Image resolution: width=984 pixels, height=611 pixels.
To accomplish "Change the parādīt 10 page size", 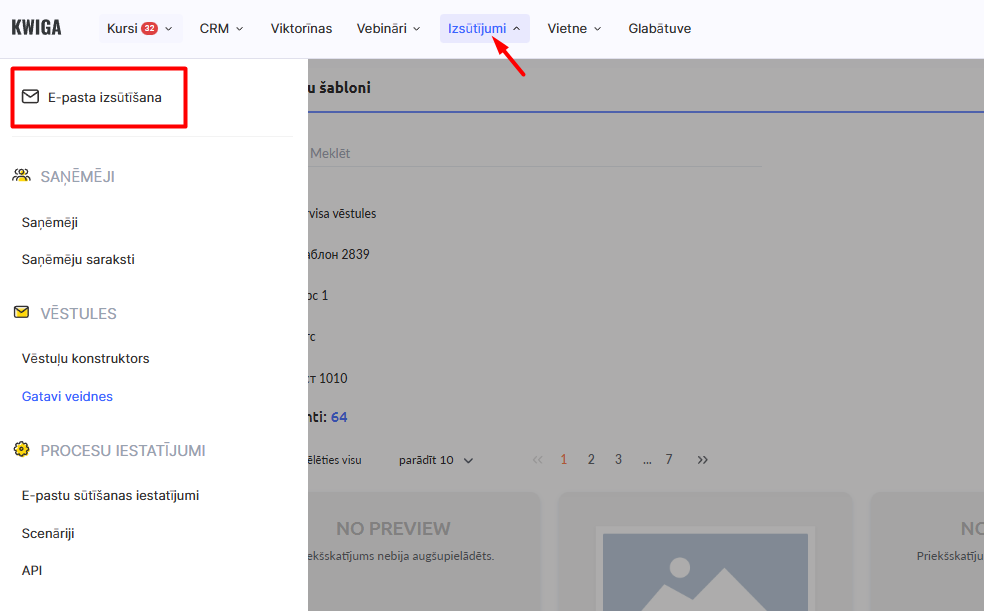I will [x=436, y=460].
